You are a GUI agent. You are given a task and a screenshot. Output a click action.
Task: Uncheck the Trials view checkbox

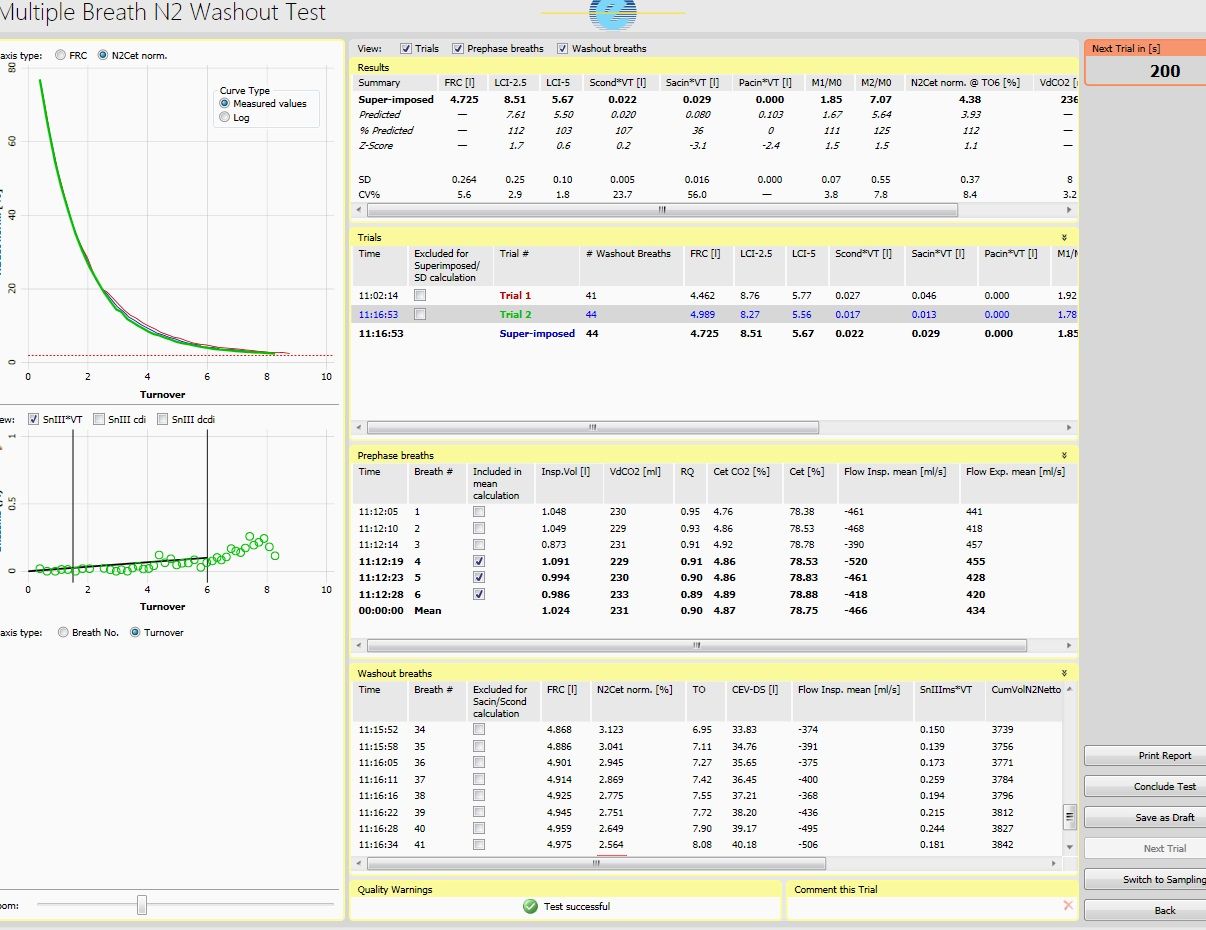click(406, 48)
